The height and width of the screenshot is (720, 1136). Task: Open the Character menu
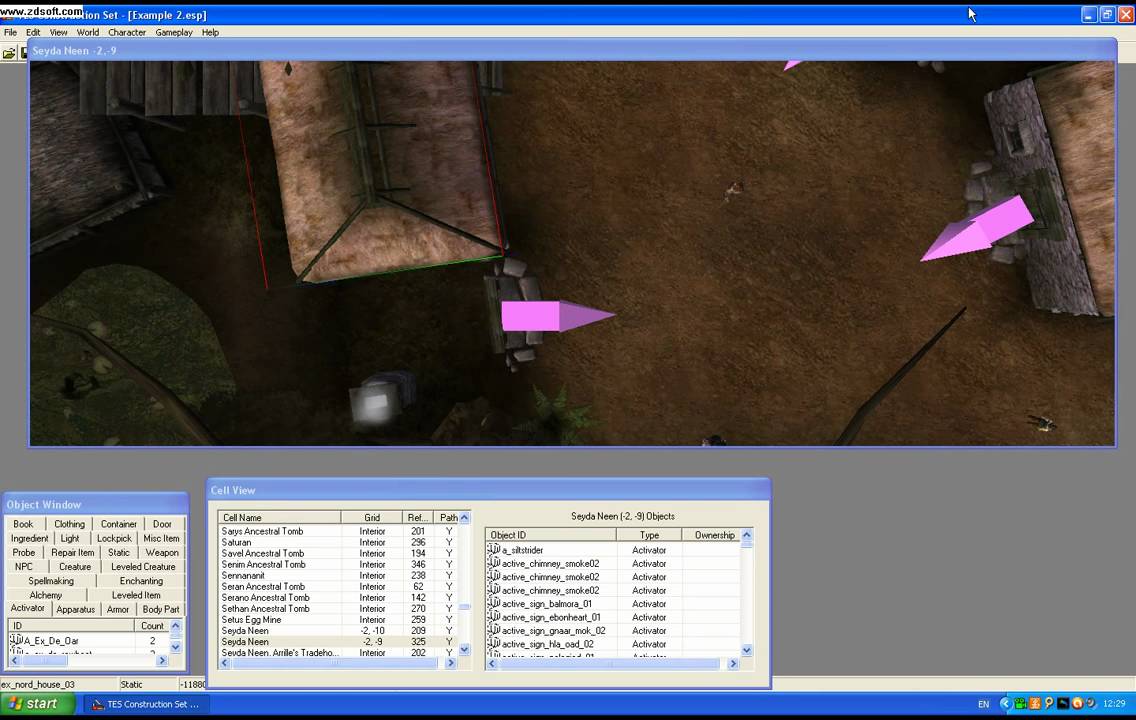point(127,33)
